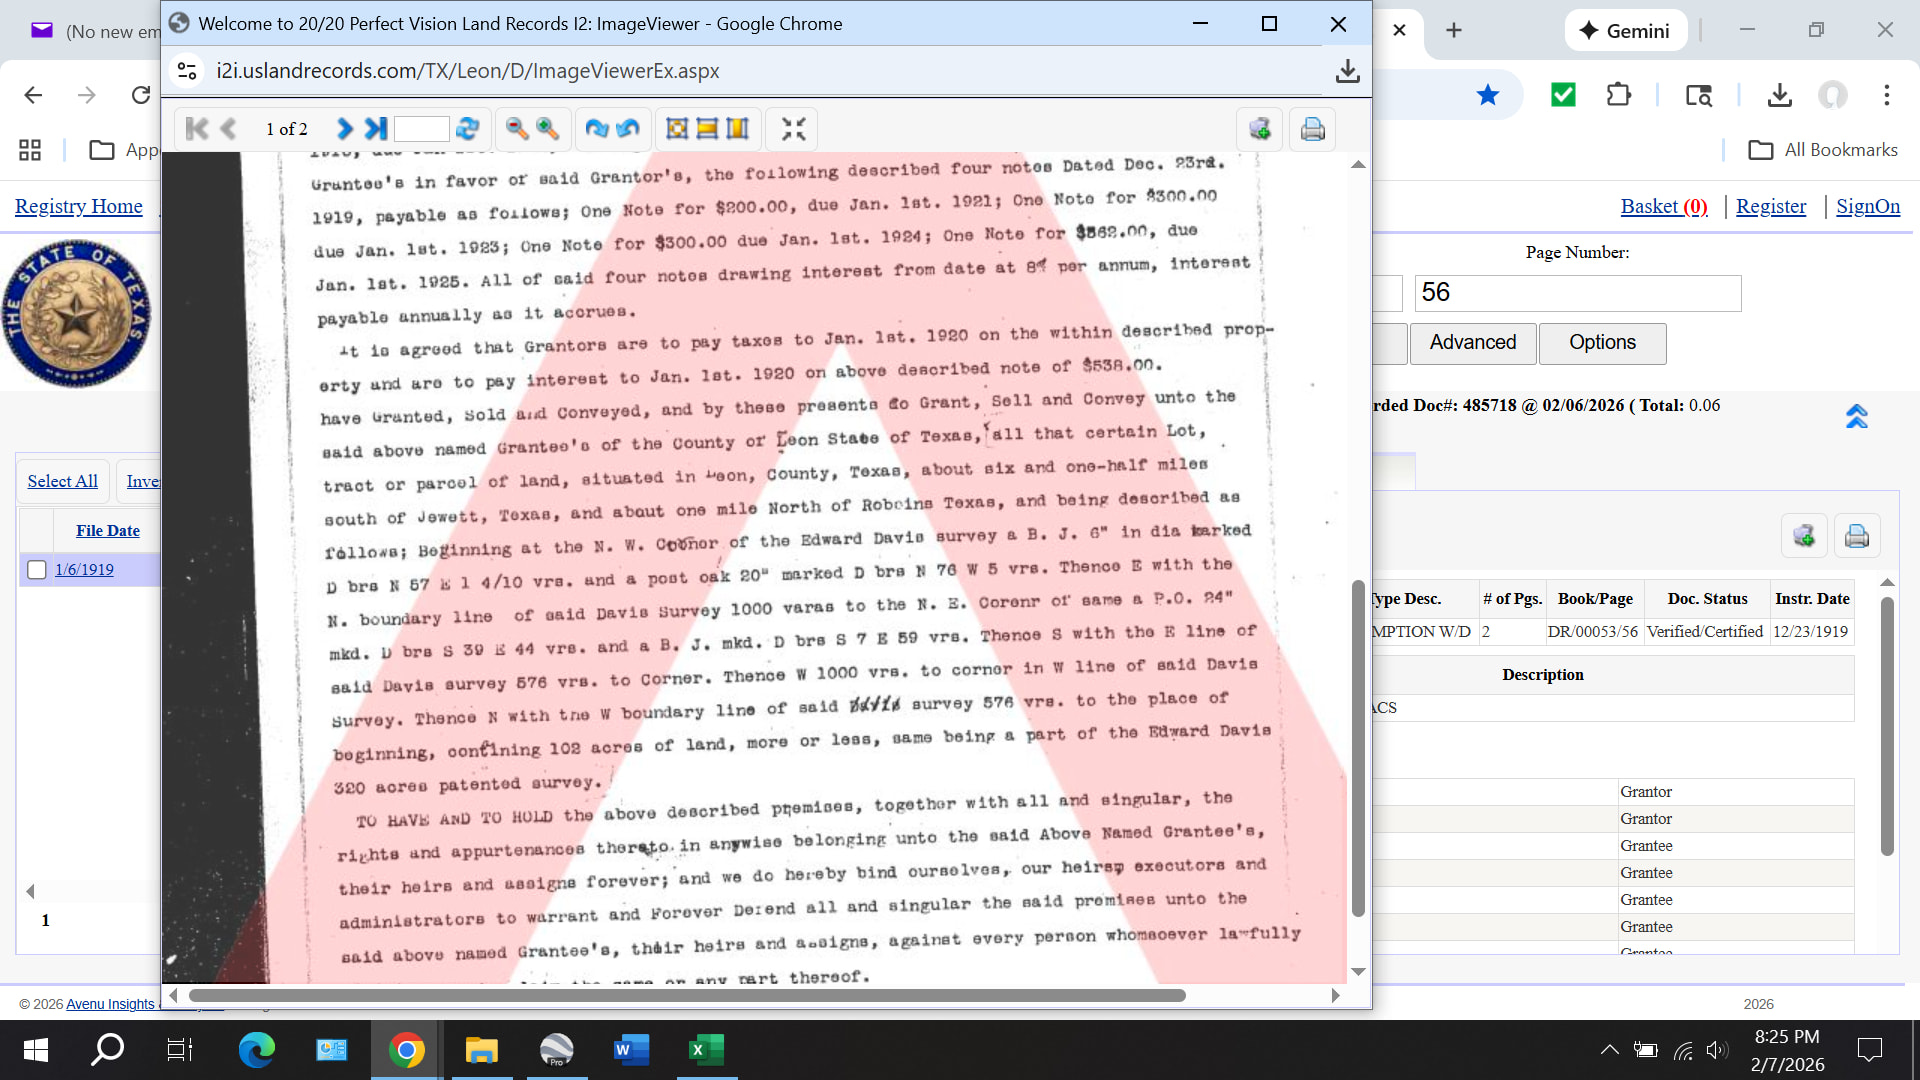Print the document image from viewer toolbar
This screenshot has height=1080, width=1920.
1312,129
